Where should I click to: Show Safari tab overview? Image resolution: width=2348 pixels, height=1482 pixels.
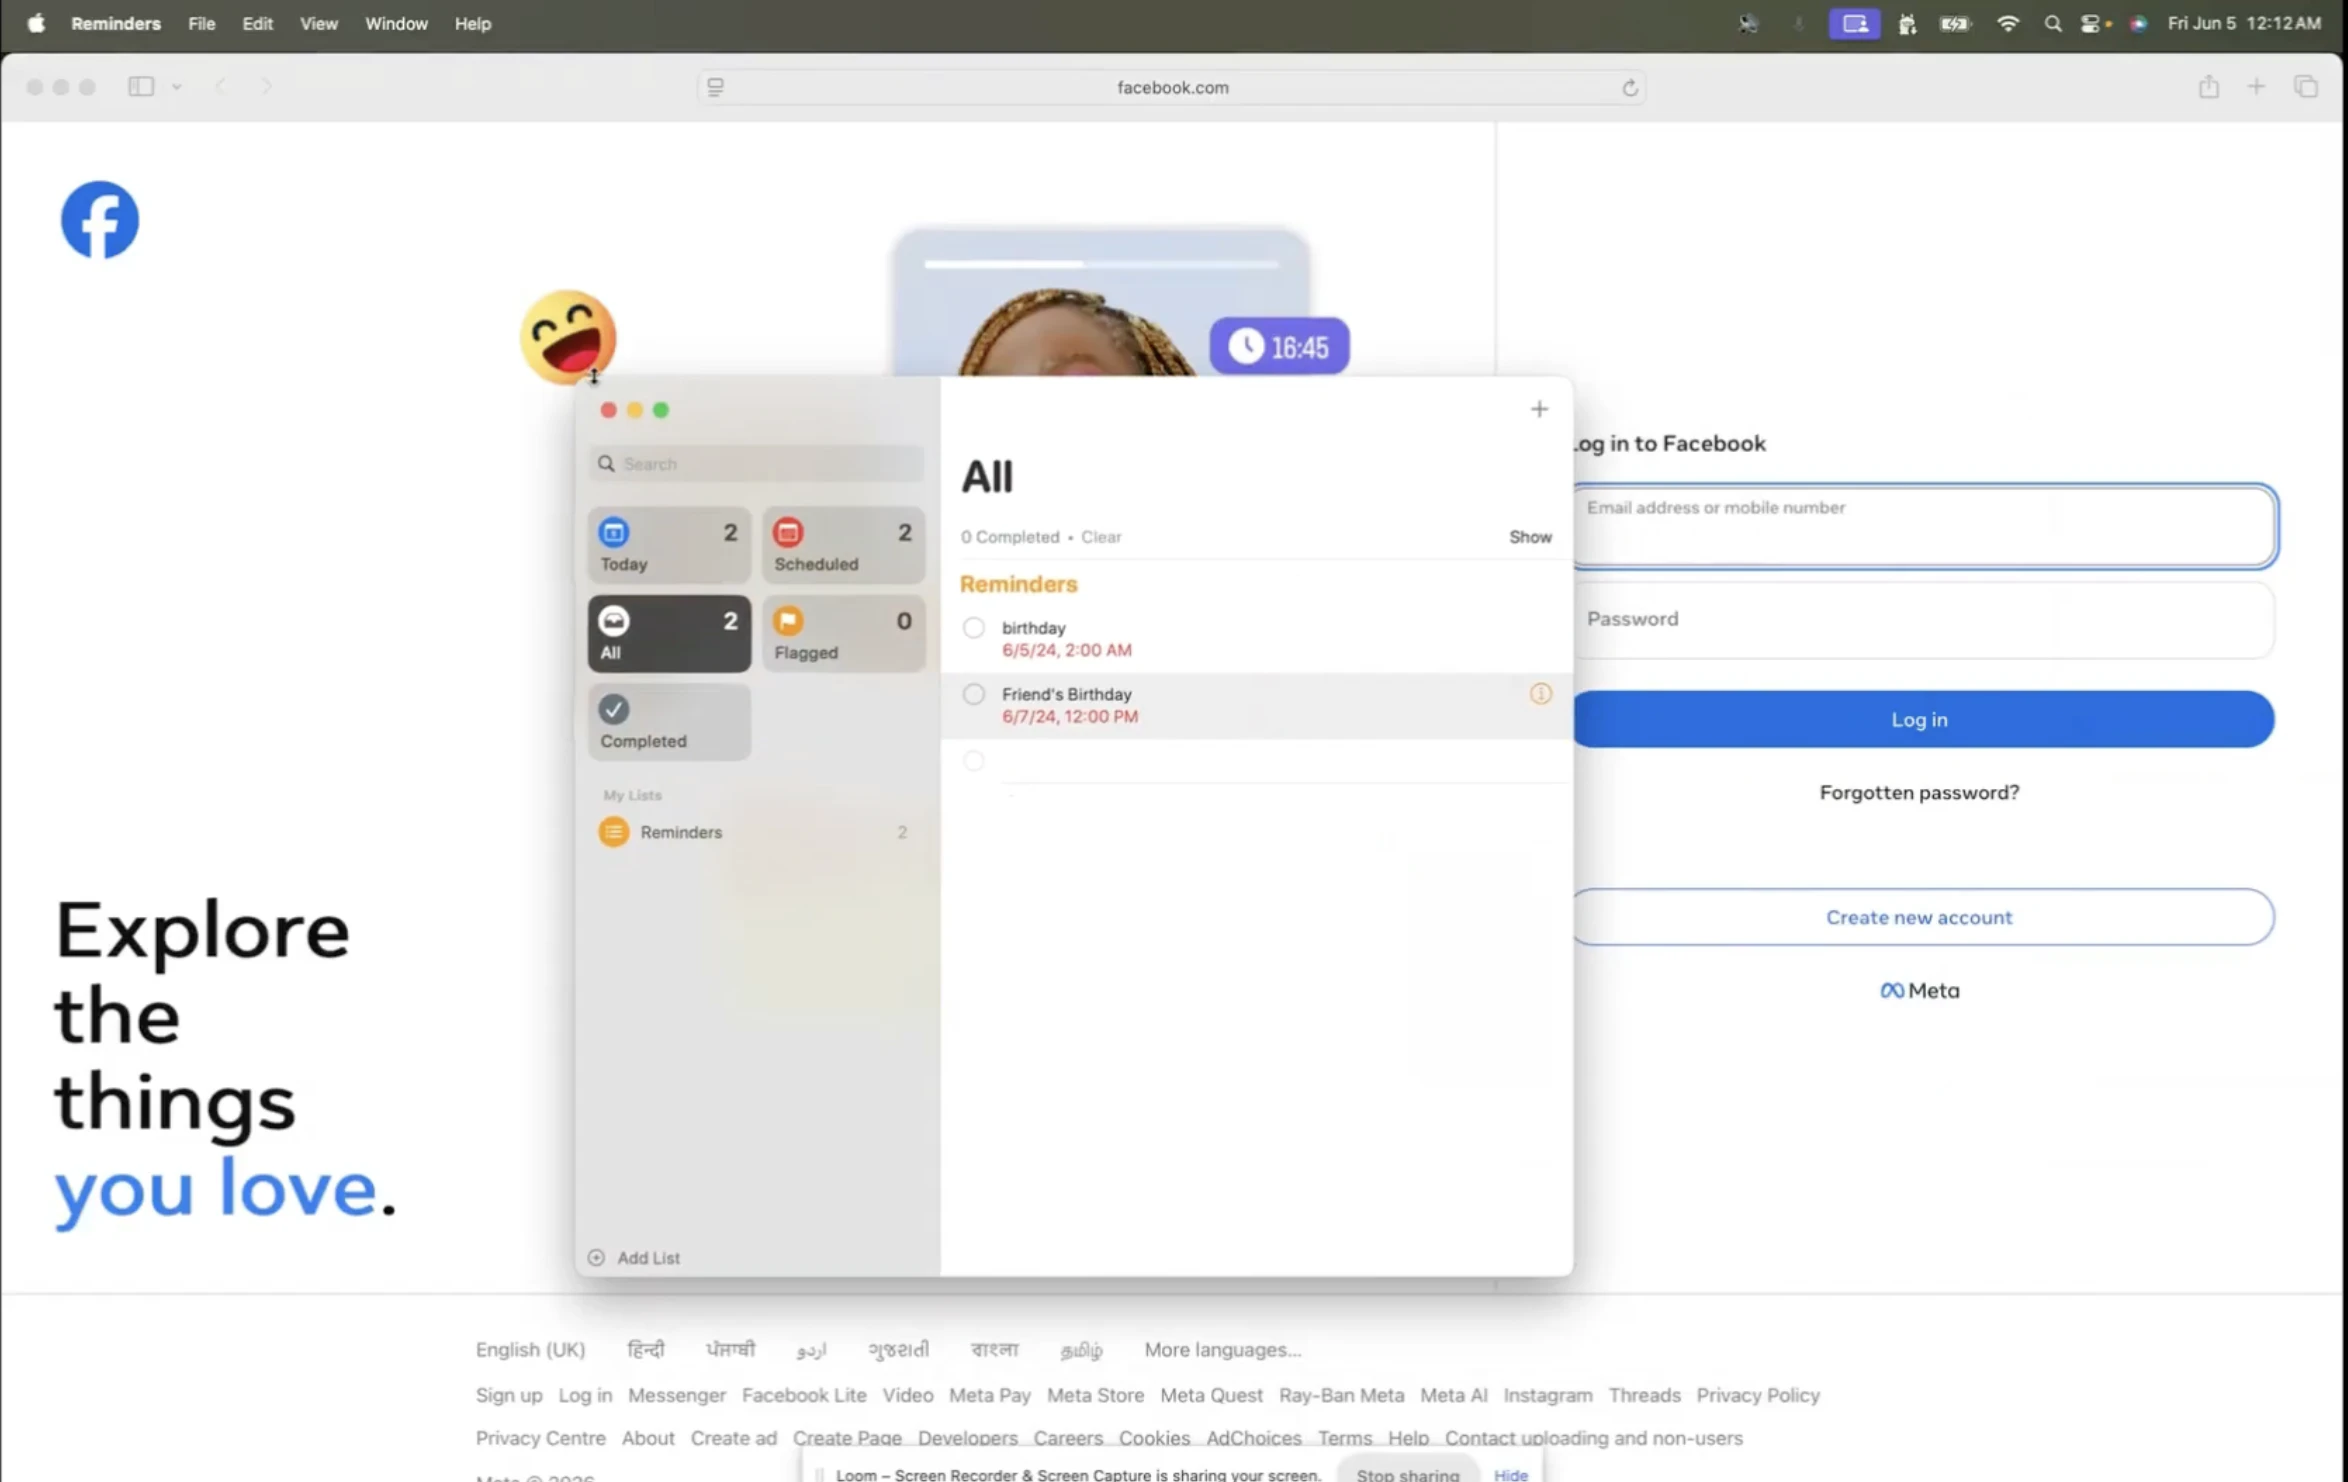coord(2306,87)
